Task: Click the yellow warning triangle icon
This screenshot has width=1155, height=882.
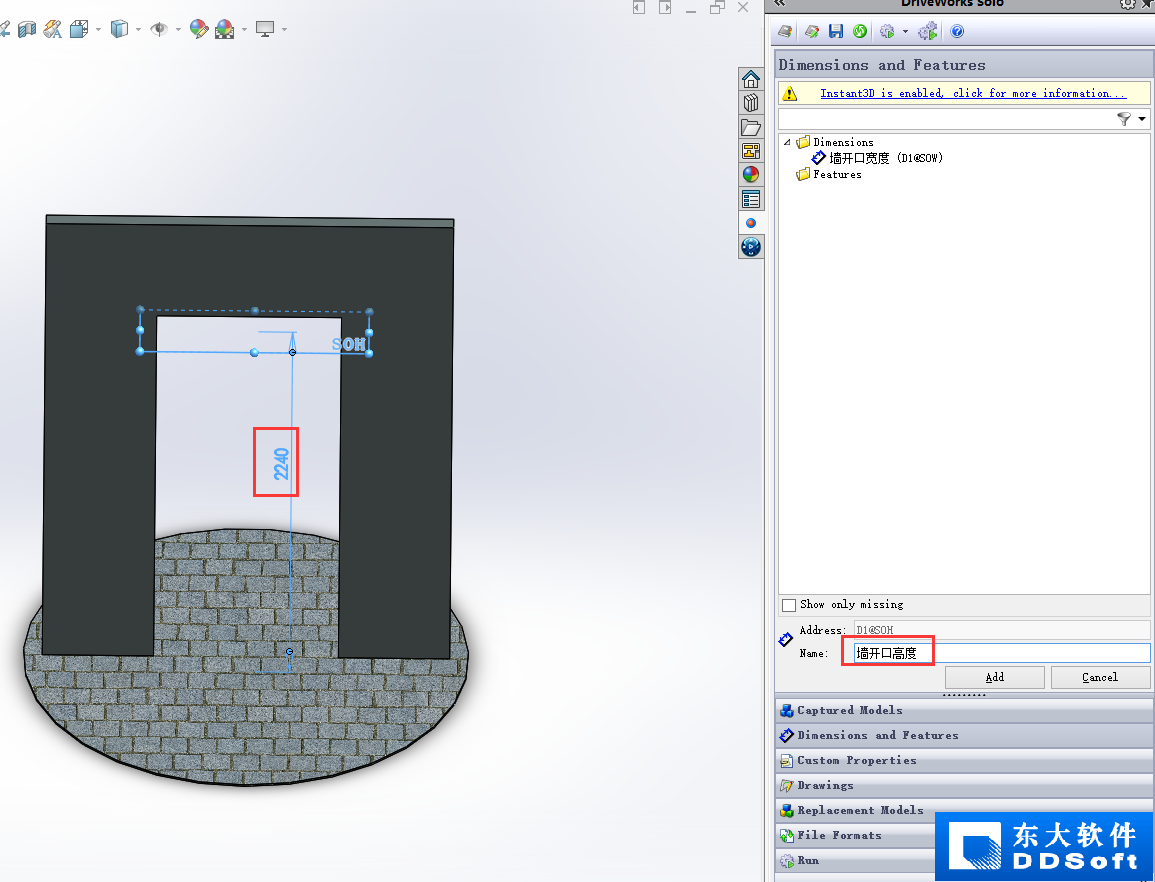Action: [x=790, y=94]
